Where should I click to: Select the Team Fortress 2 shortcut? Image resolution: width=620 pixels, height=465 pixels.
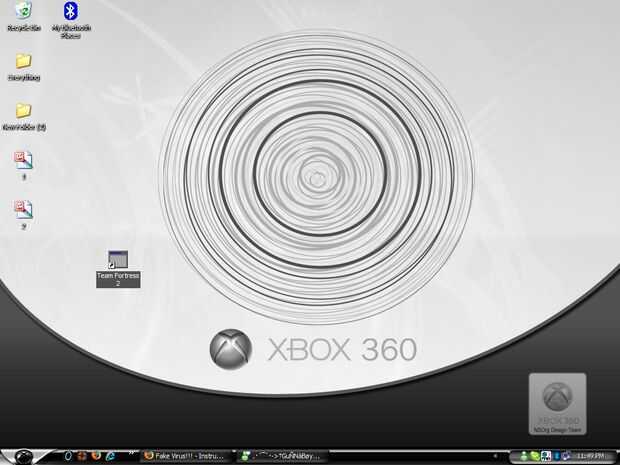point(118,269)
